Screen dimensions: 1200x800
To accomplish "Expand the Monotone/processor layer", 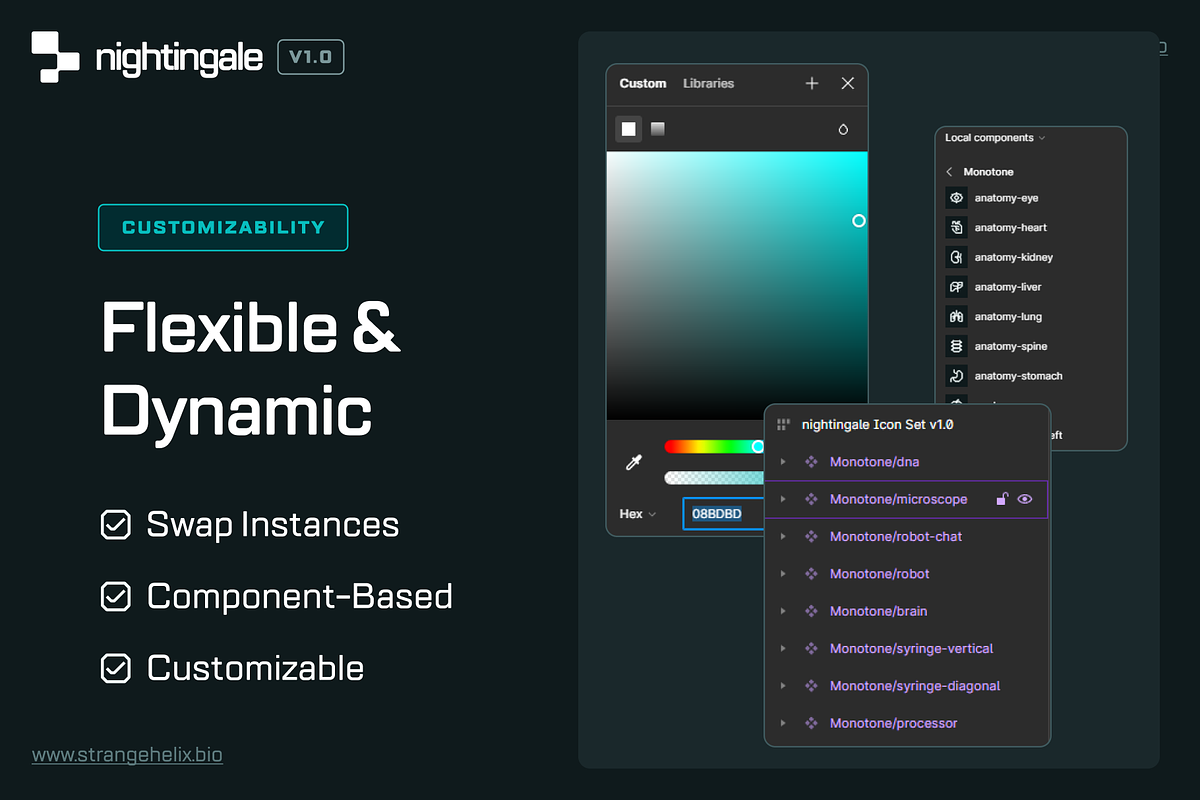I will (783, 723).
